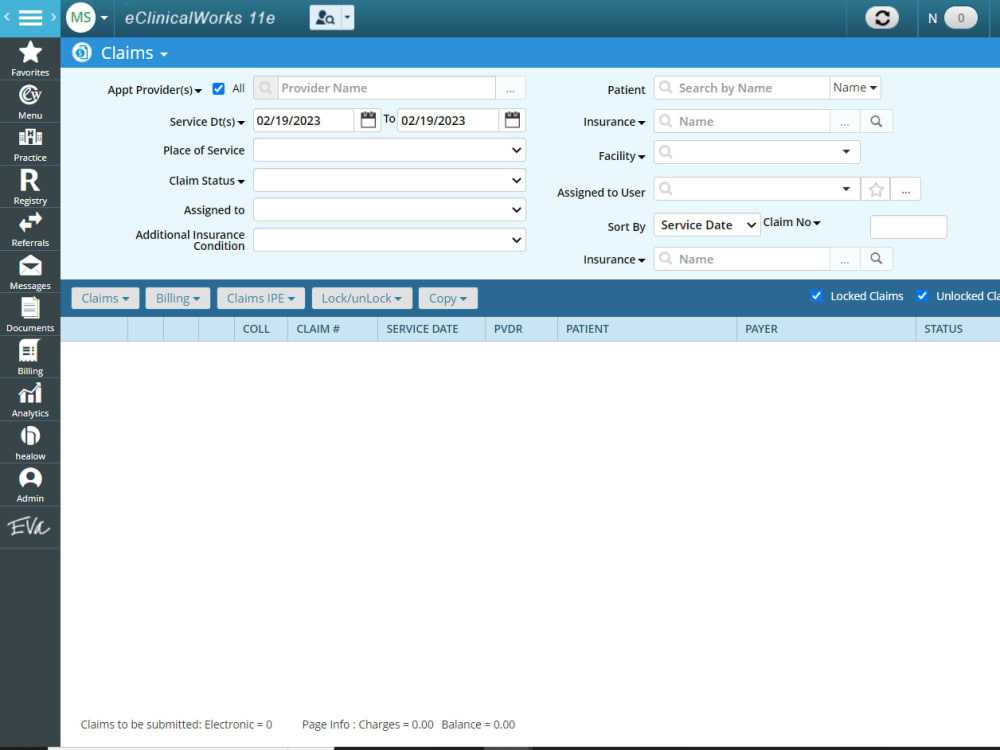1000x750 pixels.
Task: Open Service Dt to-date calendar
Action: (x=512, y=120)
